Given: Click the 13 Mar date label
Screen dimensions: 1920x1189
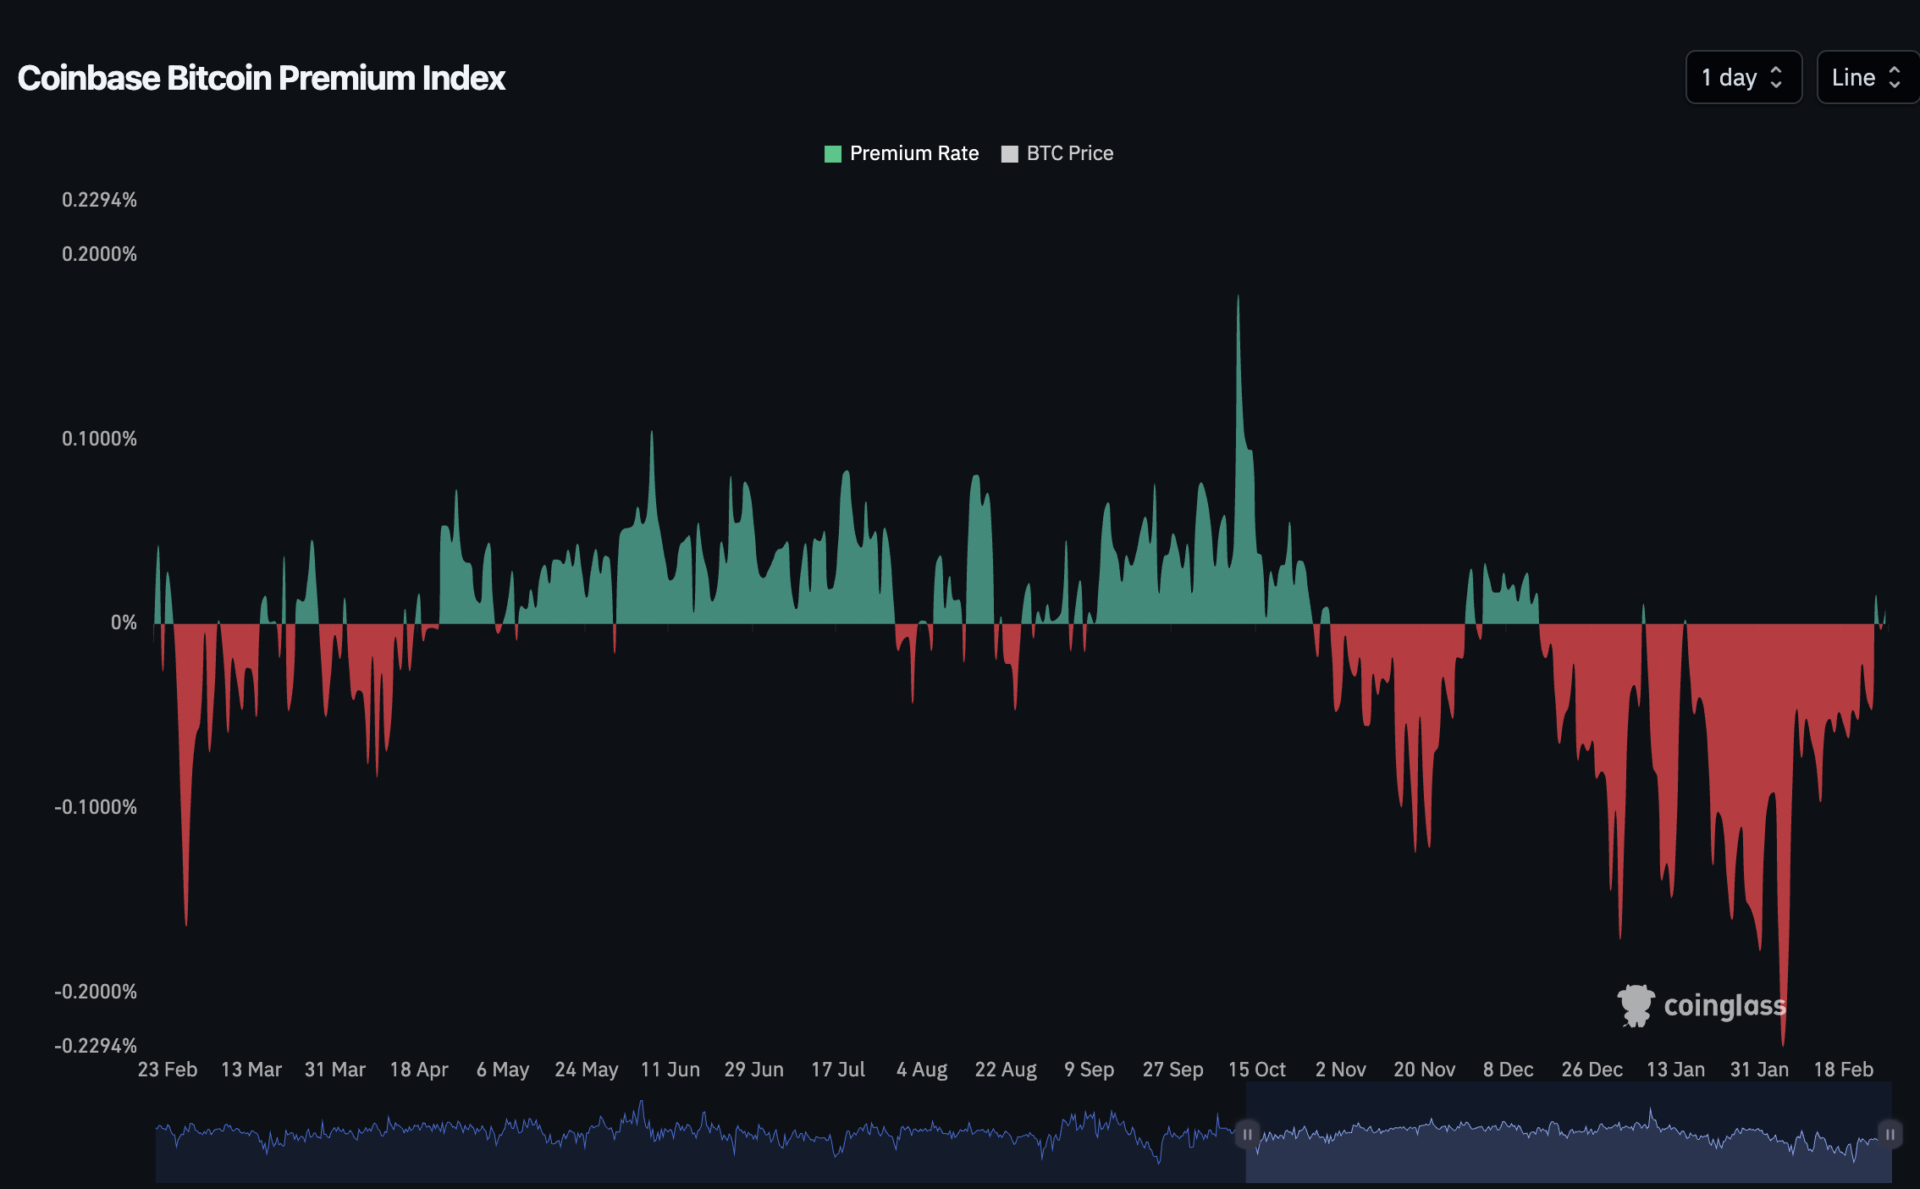Looking at the screenshot, I should [x=251, y=1070].
